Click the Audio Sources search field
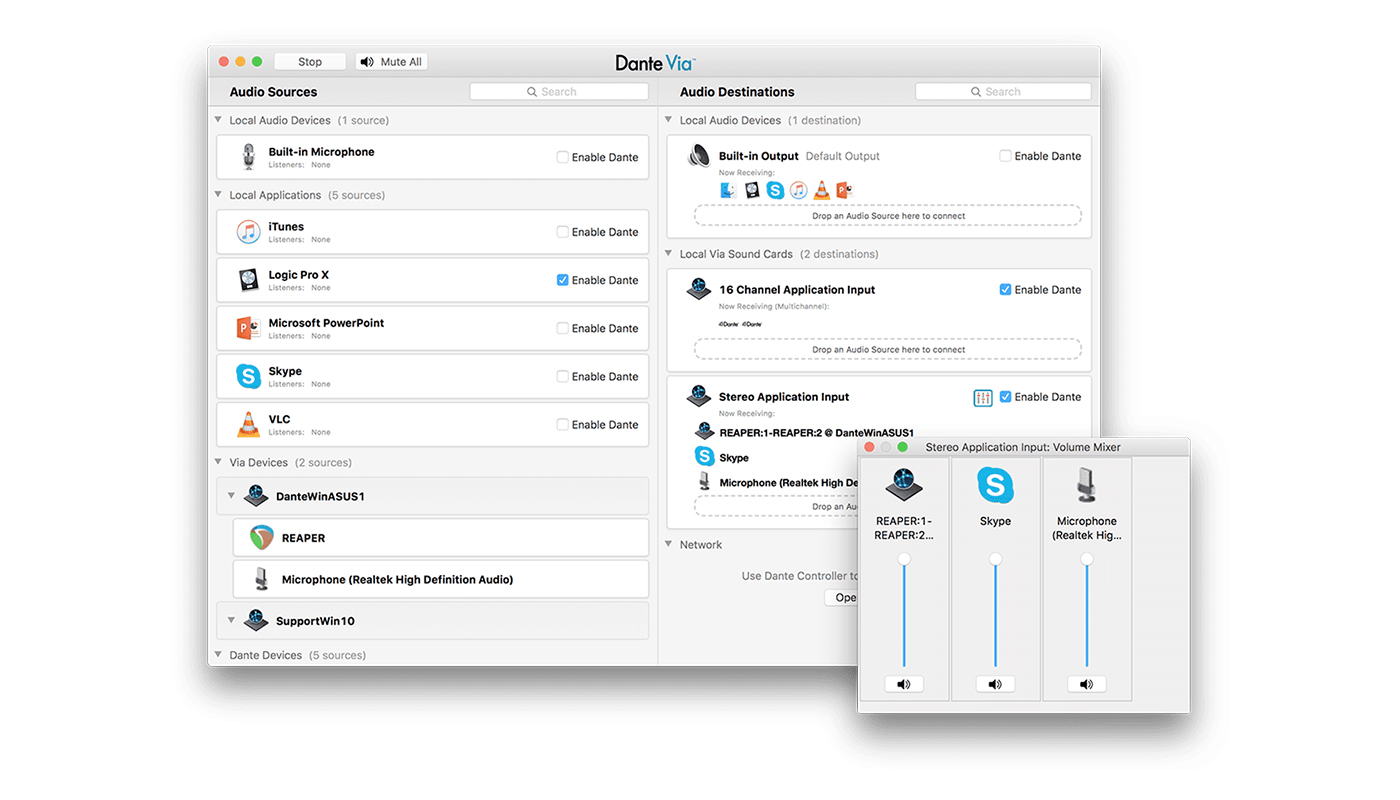 tap(559, 92)
